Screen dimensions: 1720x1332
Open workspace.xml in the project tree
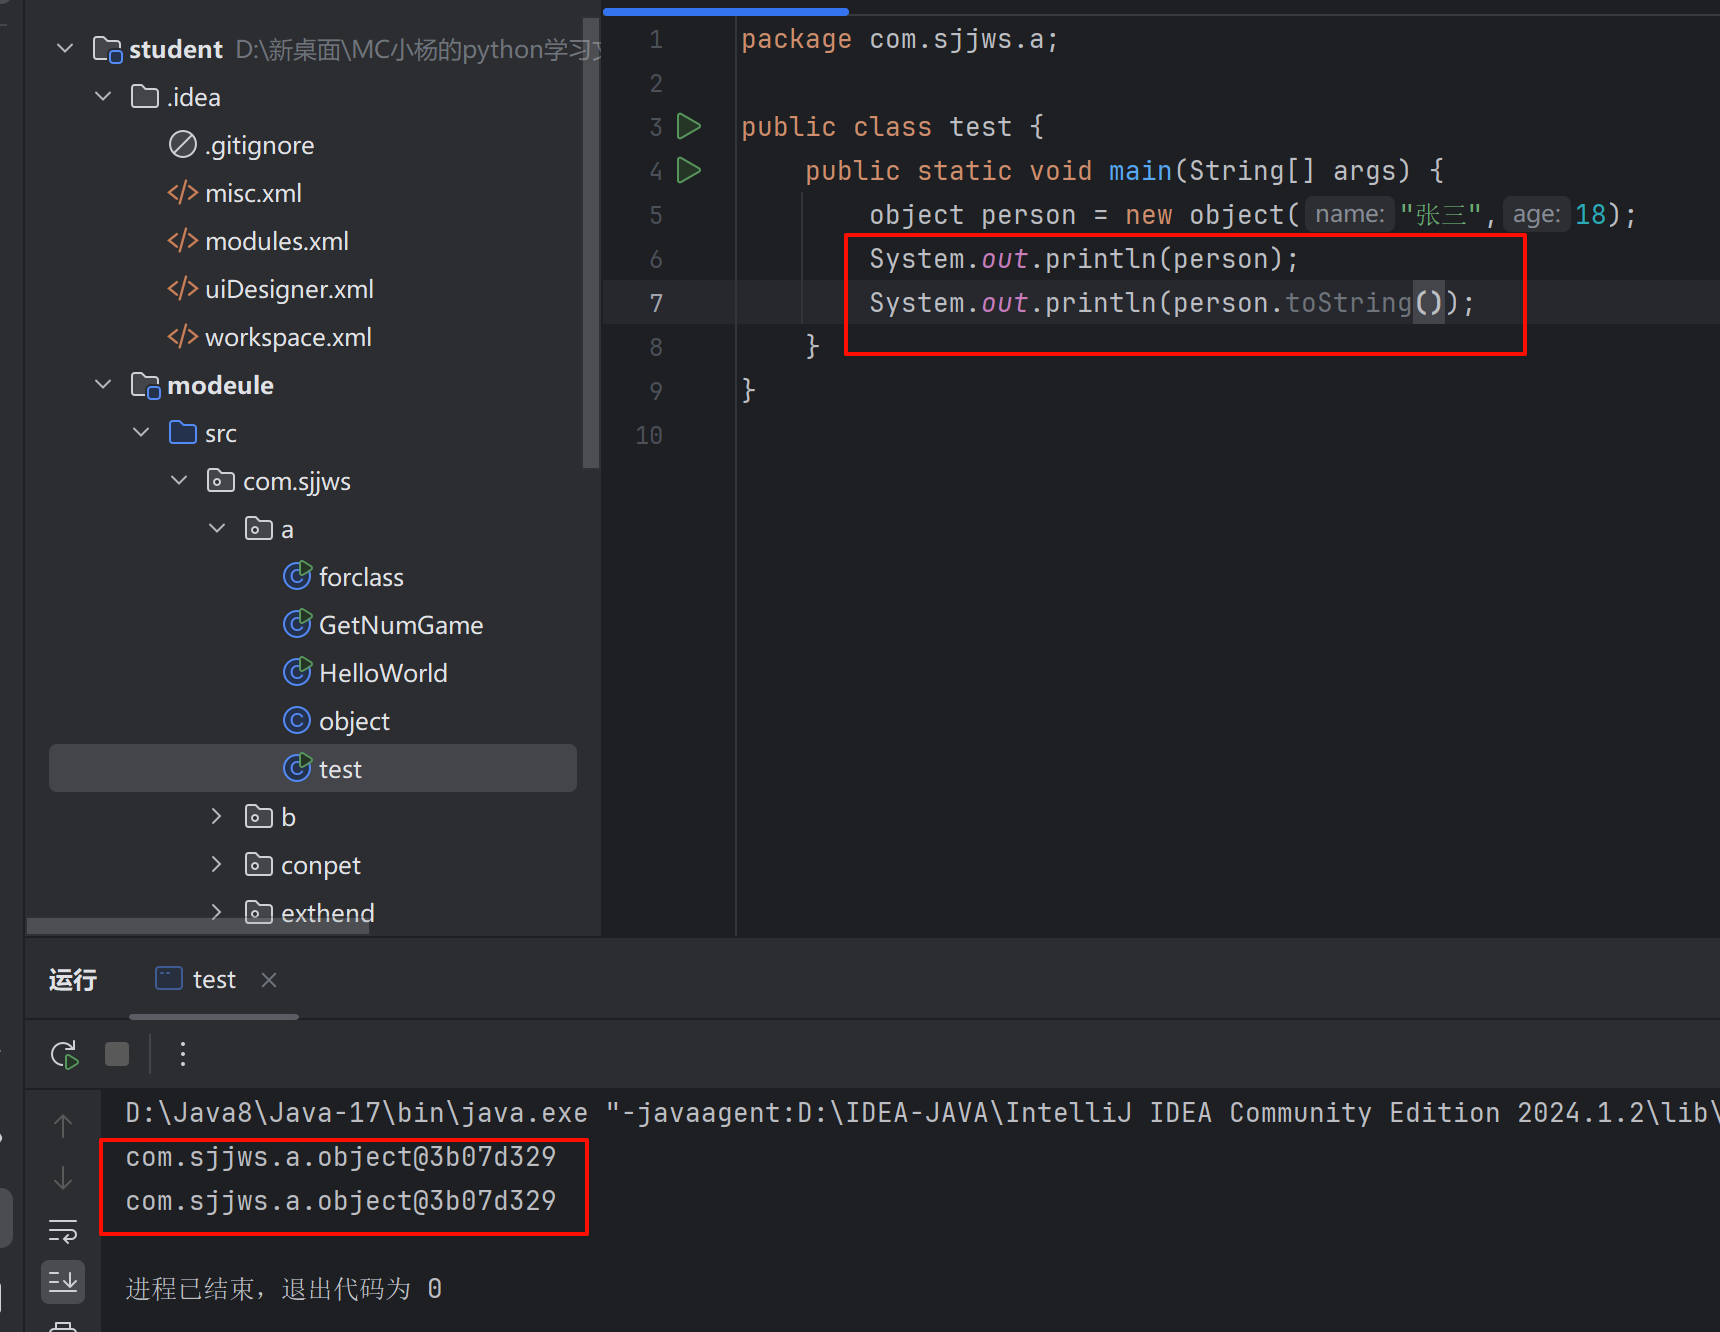[x=287, y=337]
